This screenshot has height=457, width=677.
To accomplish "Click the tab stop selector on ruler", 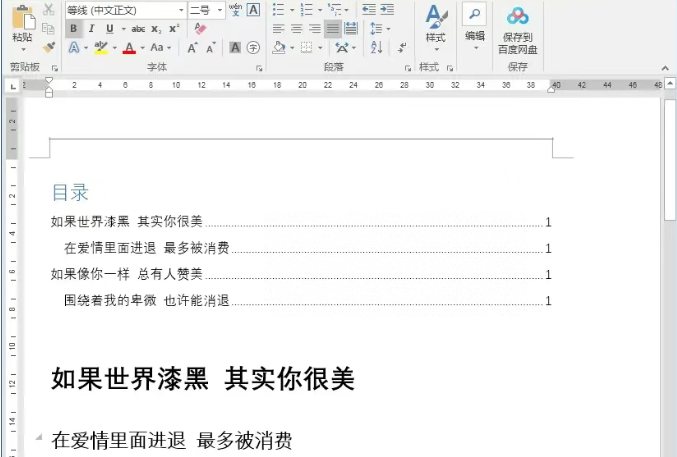I will click(13, 86).
